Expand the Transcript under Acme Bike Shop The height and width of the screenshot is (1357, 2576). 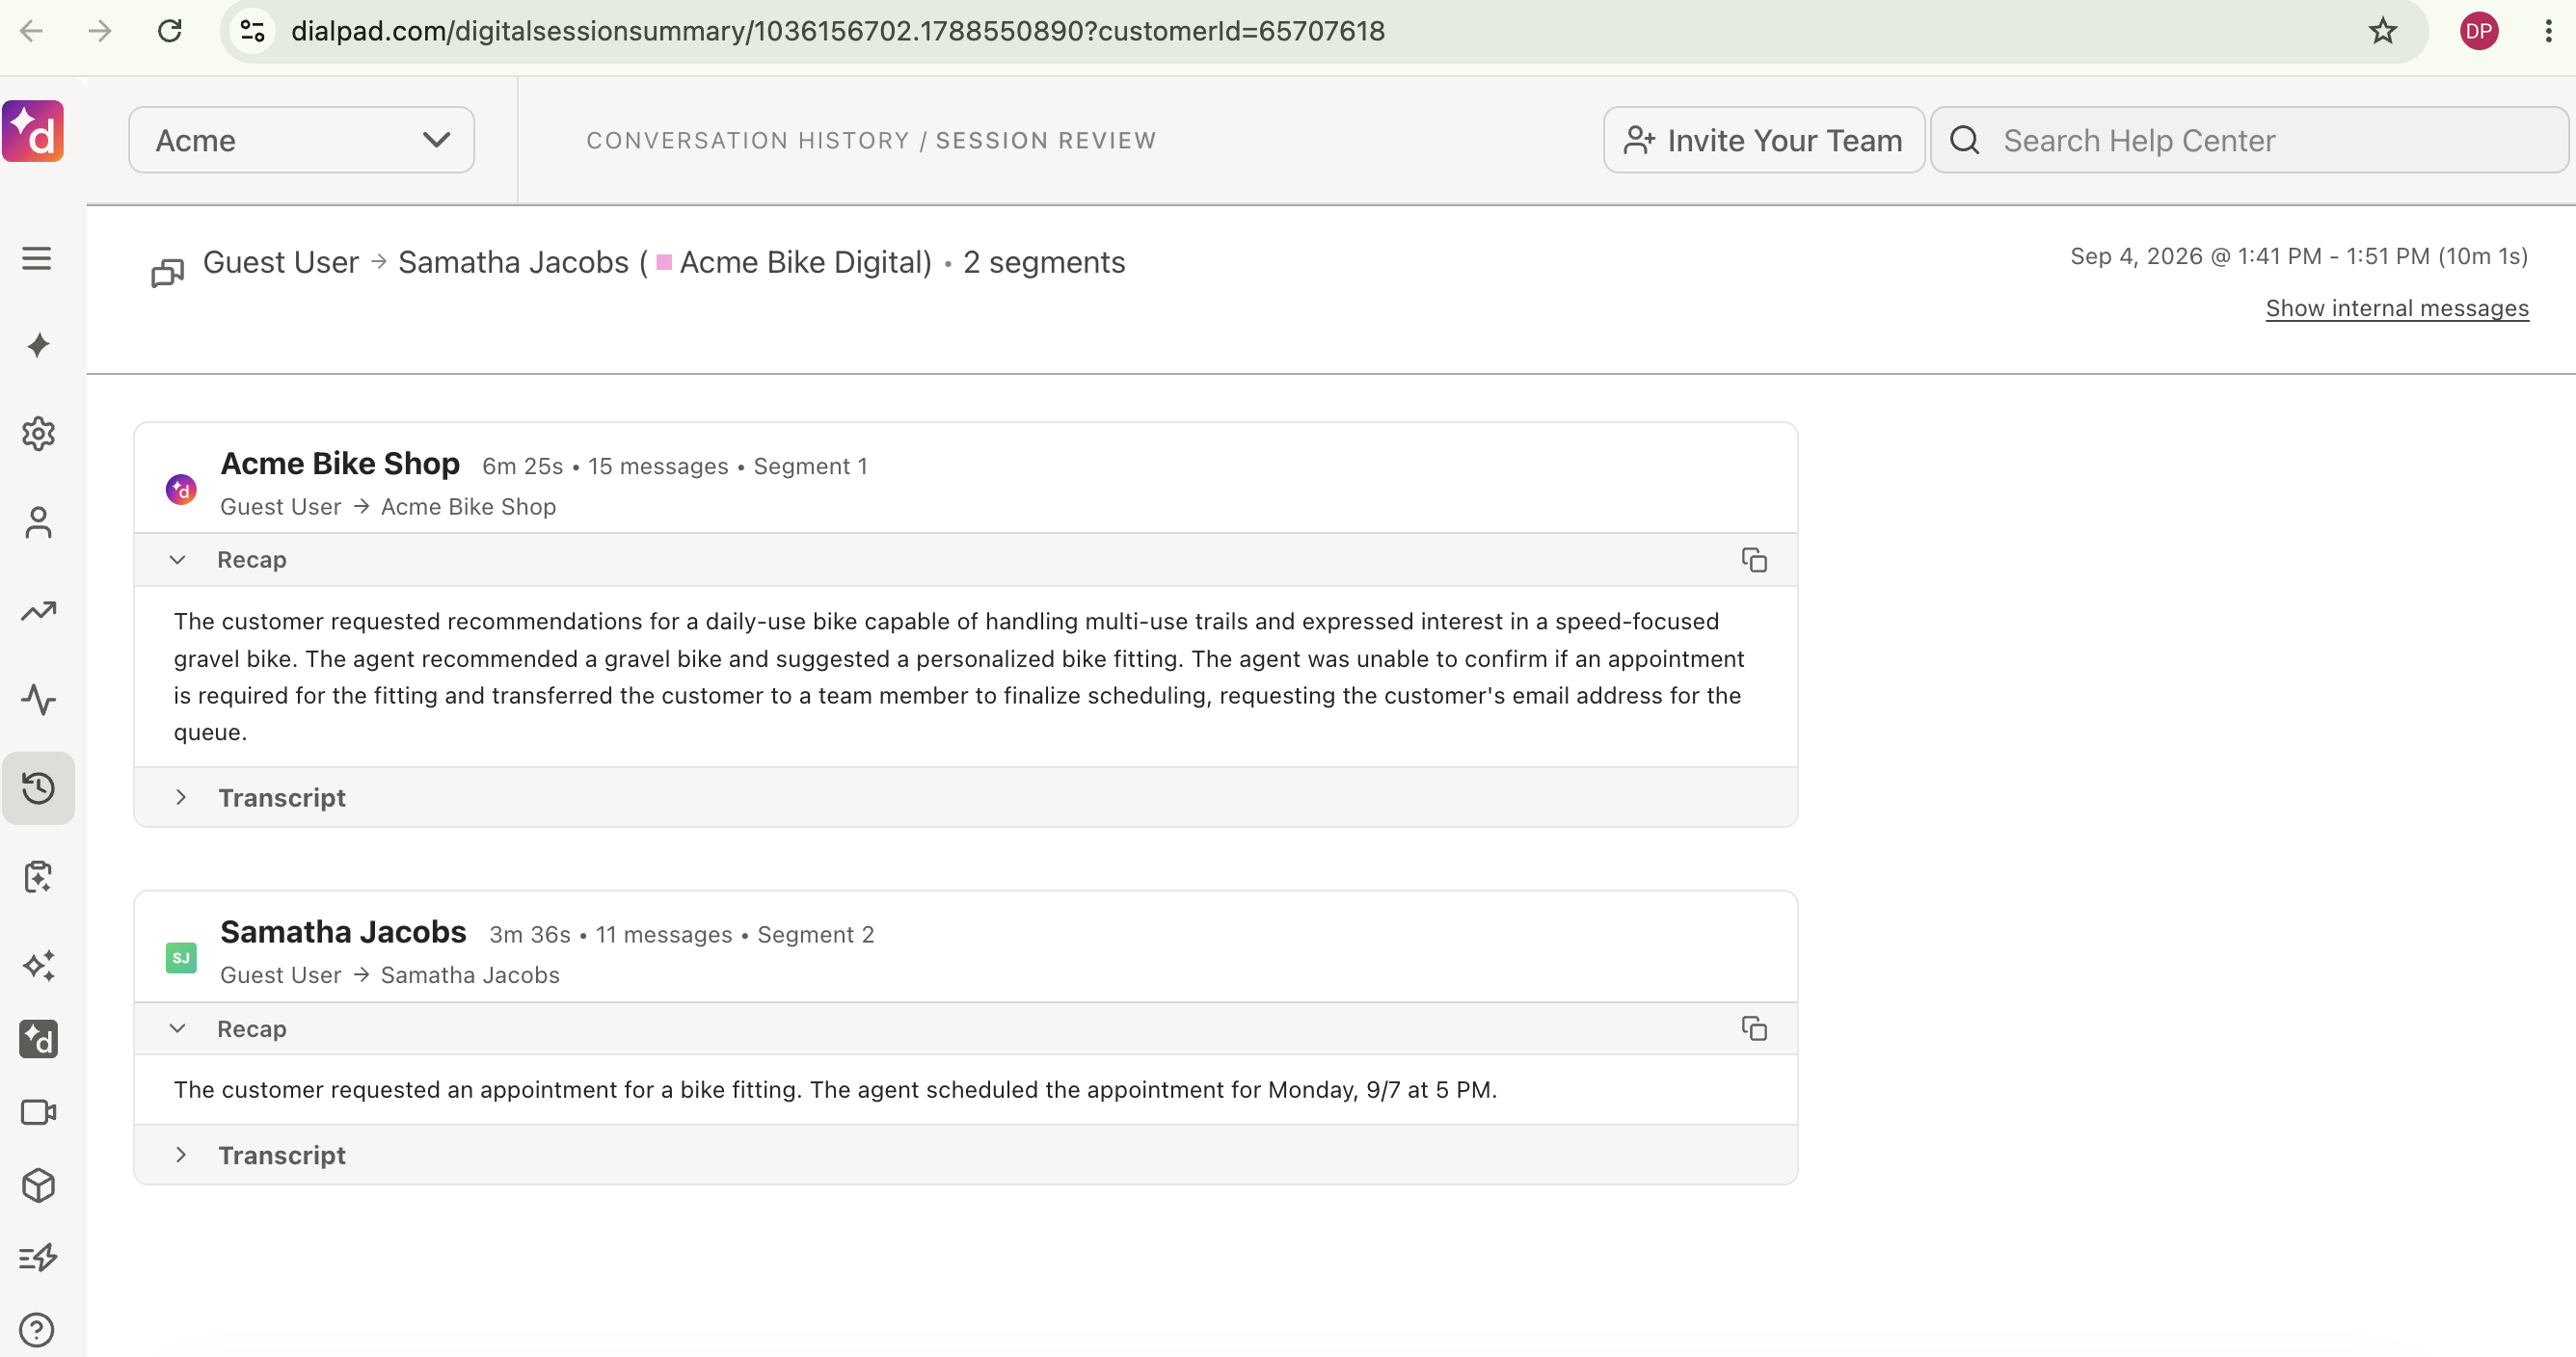(181, 797)
